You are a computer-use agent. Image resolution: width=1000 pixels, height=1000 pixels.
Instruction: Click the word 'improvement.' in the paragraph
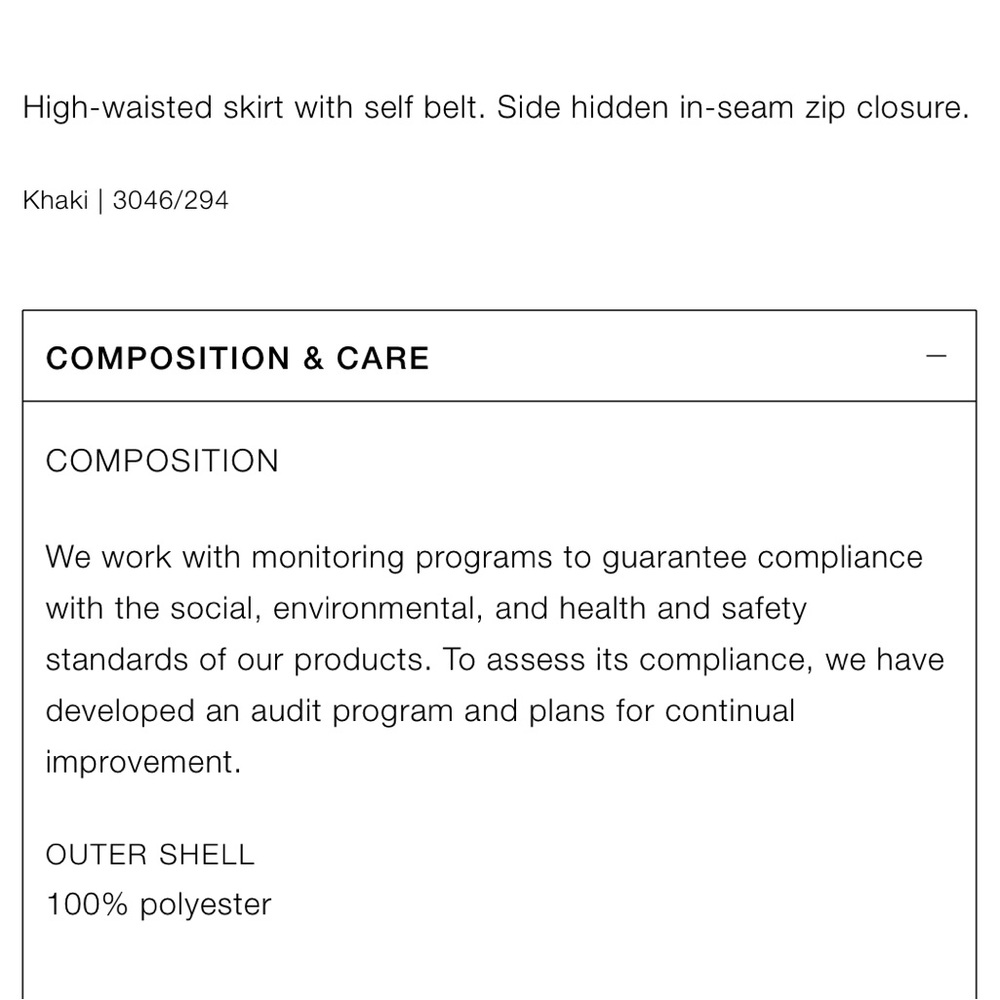[x=143, y=762]
